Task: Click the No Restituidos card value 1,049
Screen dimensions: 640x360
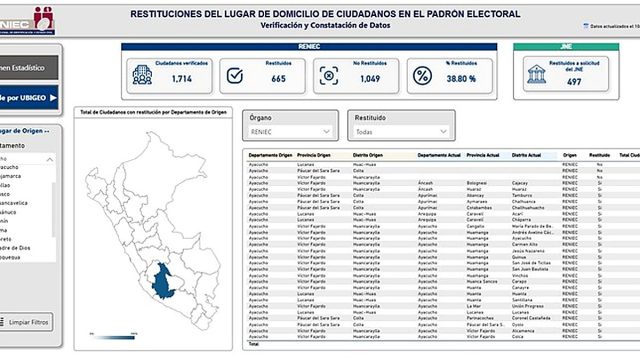Action: [x=370, y=79]
